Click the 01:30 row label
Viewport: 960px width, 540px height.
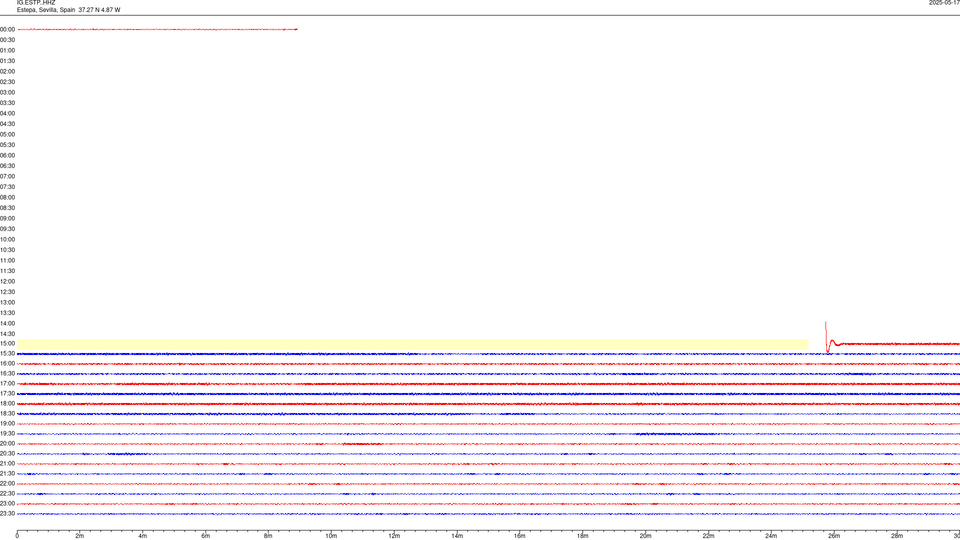click(7, 61)
